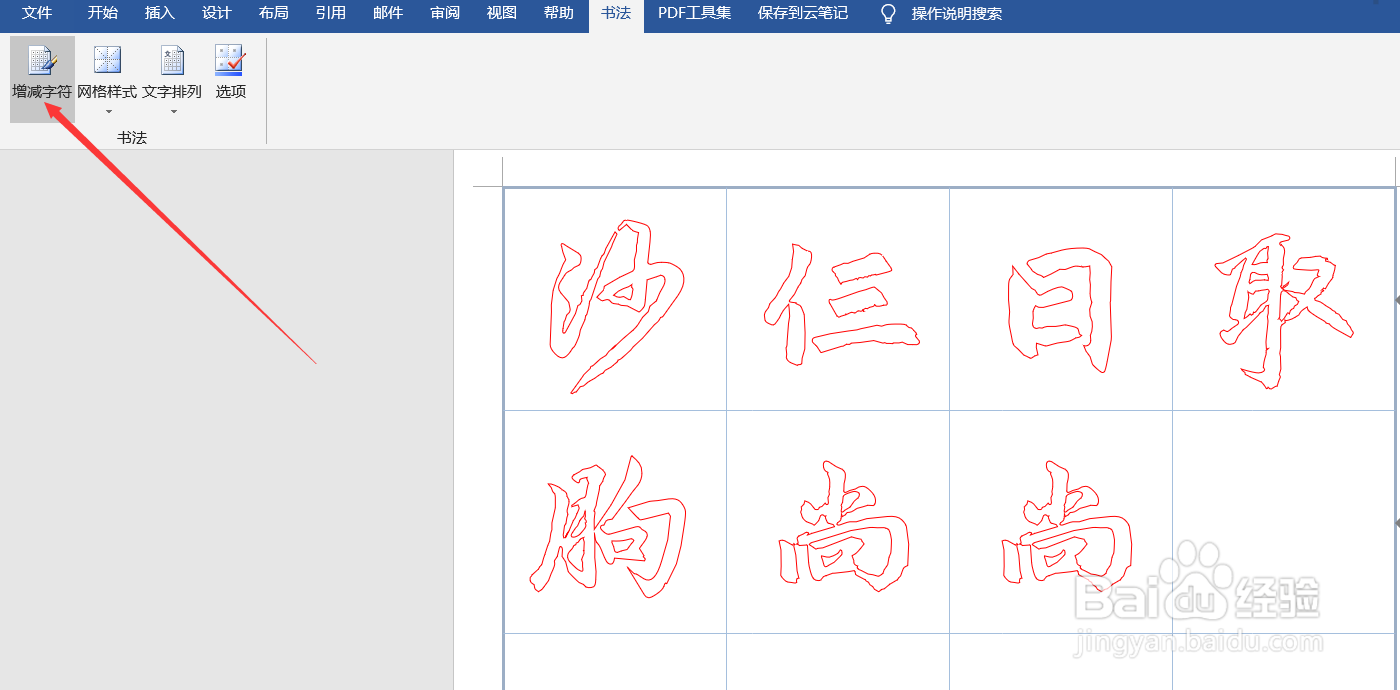The height and width of the screenshot is (690, 1400).
Task: Select the 取 character cell
Action: 1283,298
